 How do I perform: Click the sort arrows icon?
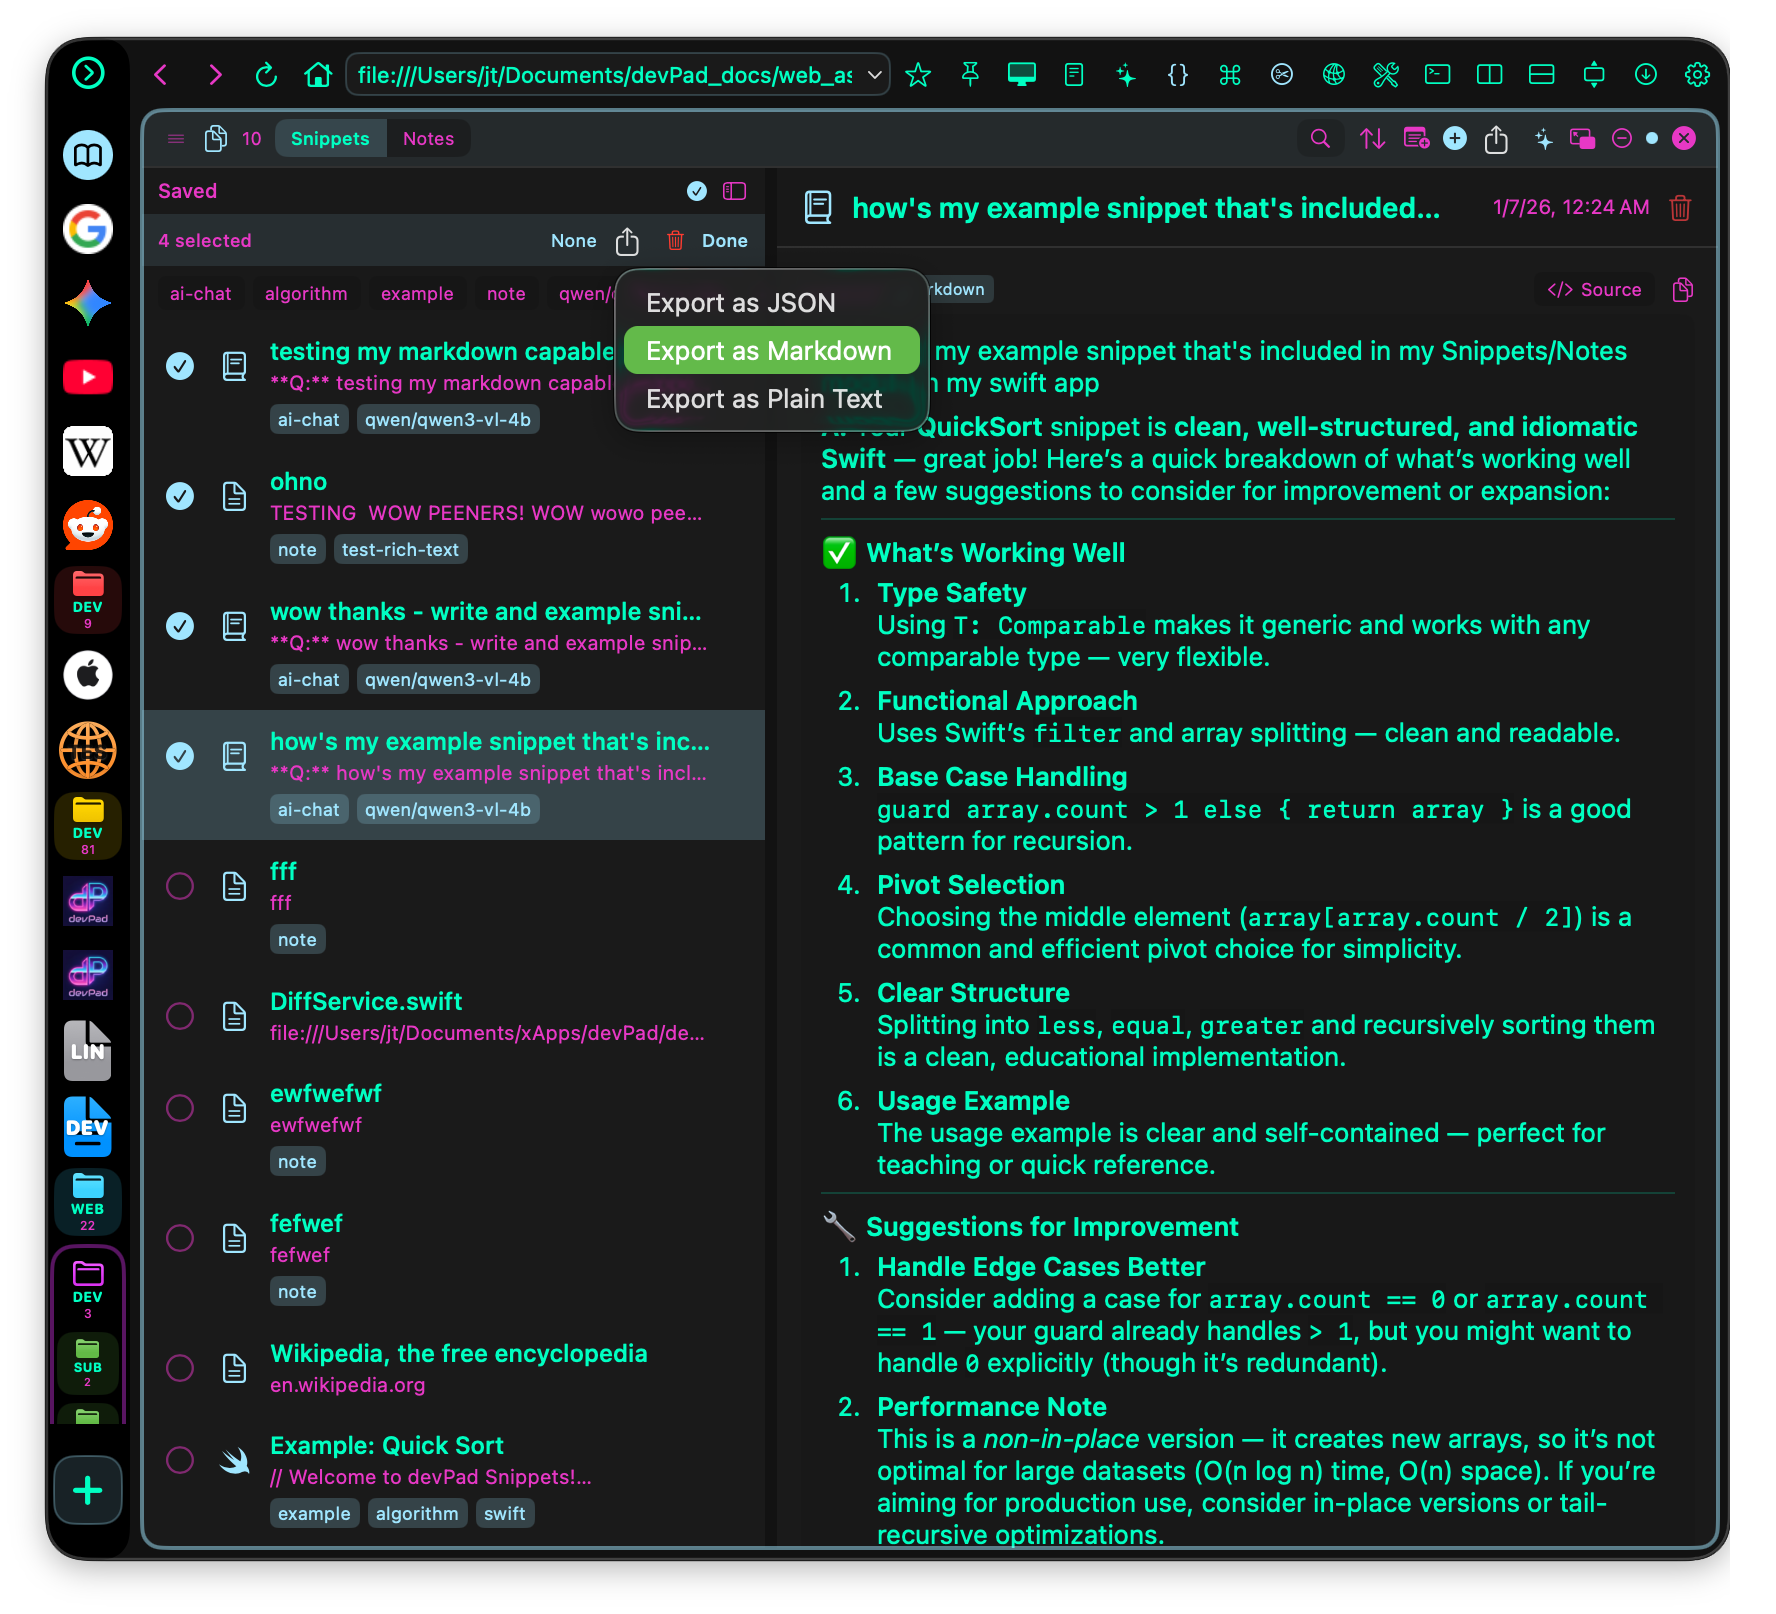coord(1372,139)
